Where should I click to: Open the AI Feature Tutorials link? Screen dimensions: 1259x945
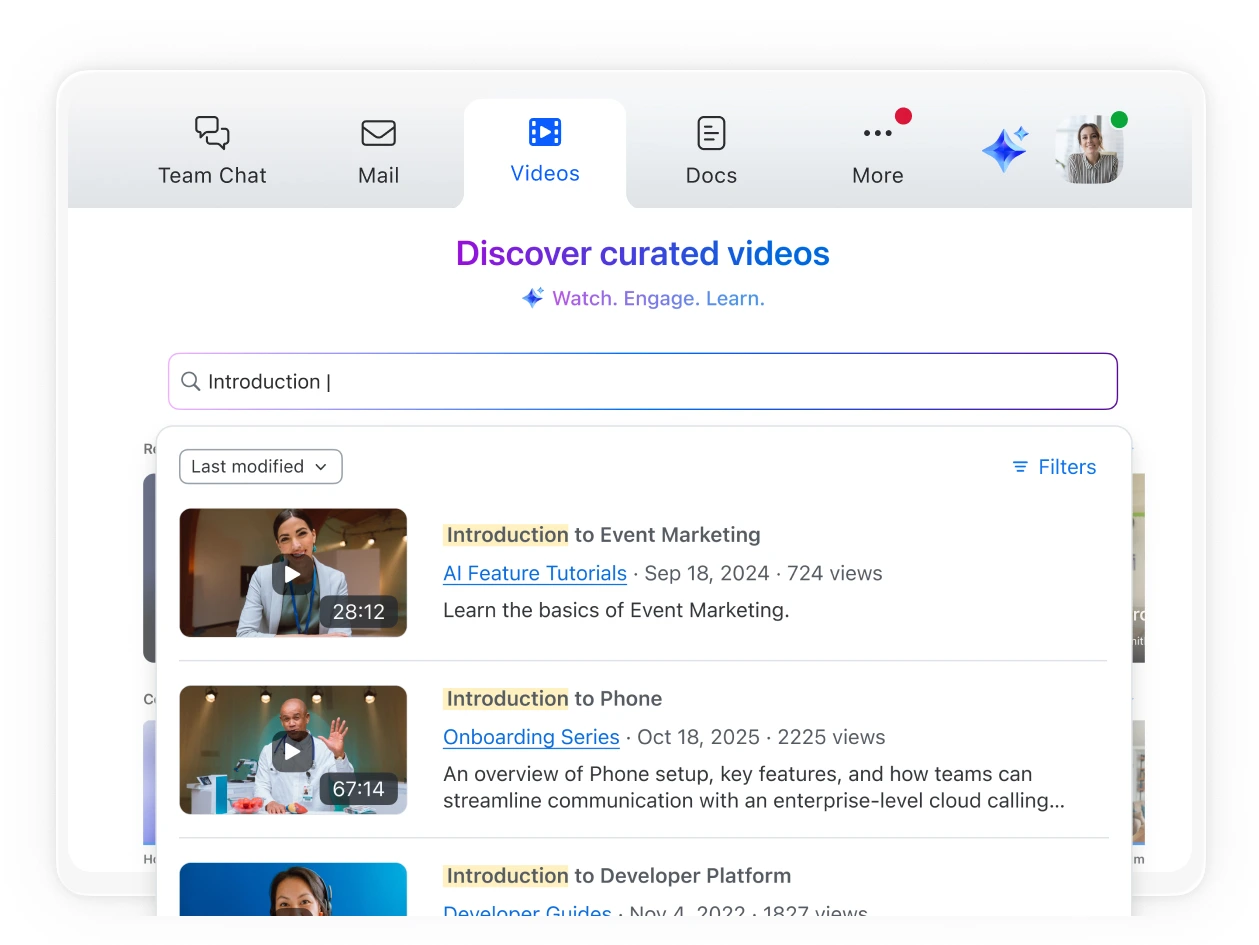[535, 573]
